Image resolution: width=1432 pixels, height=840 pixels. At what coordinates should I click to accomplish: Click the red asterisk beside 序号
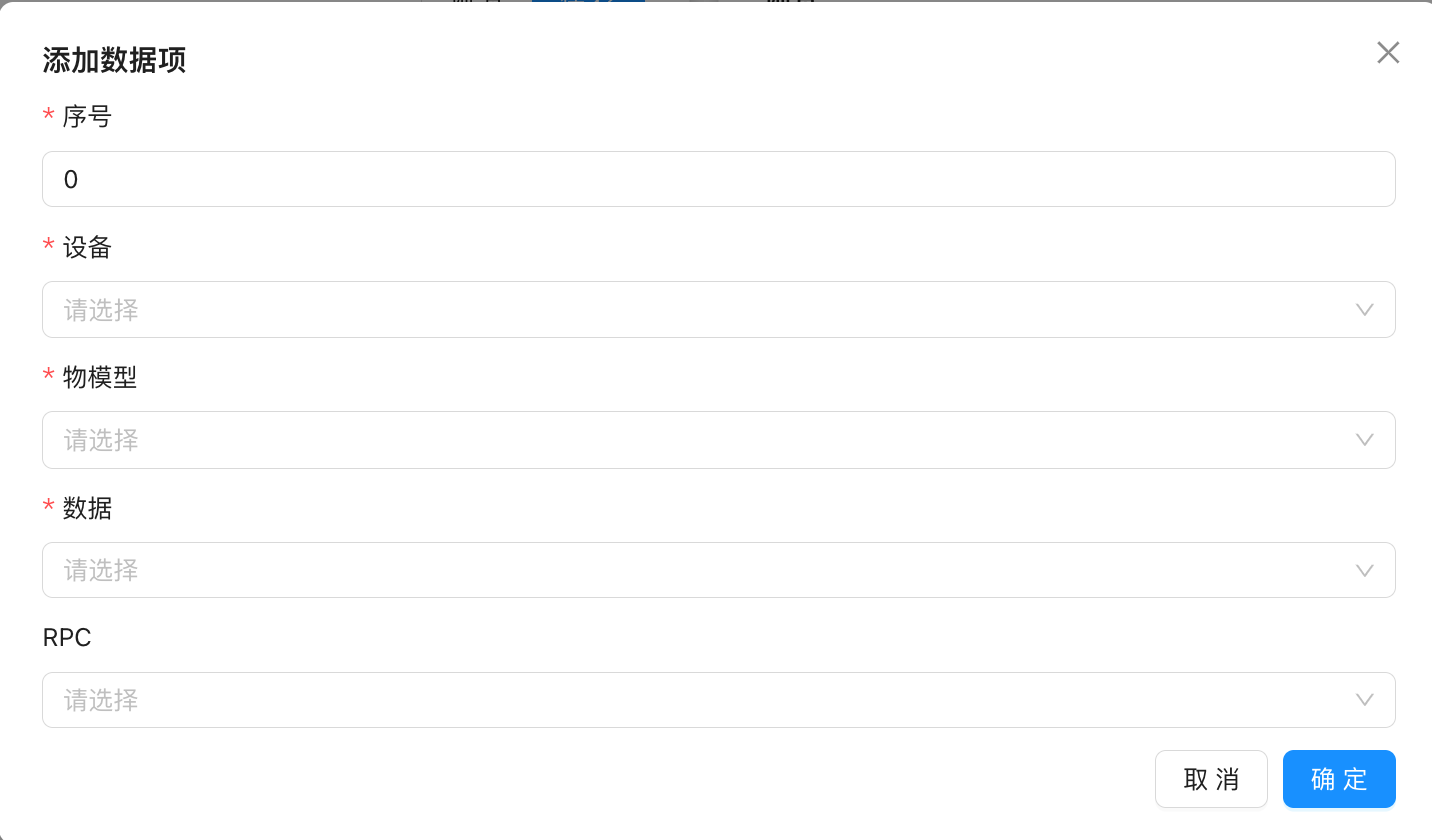49,117
